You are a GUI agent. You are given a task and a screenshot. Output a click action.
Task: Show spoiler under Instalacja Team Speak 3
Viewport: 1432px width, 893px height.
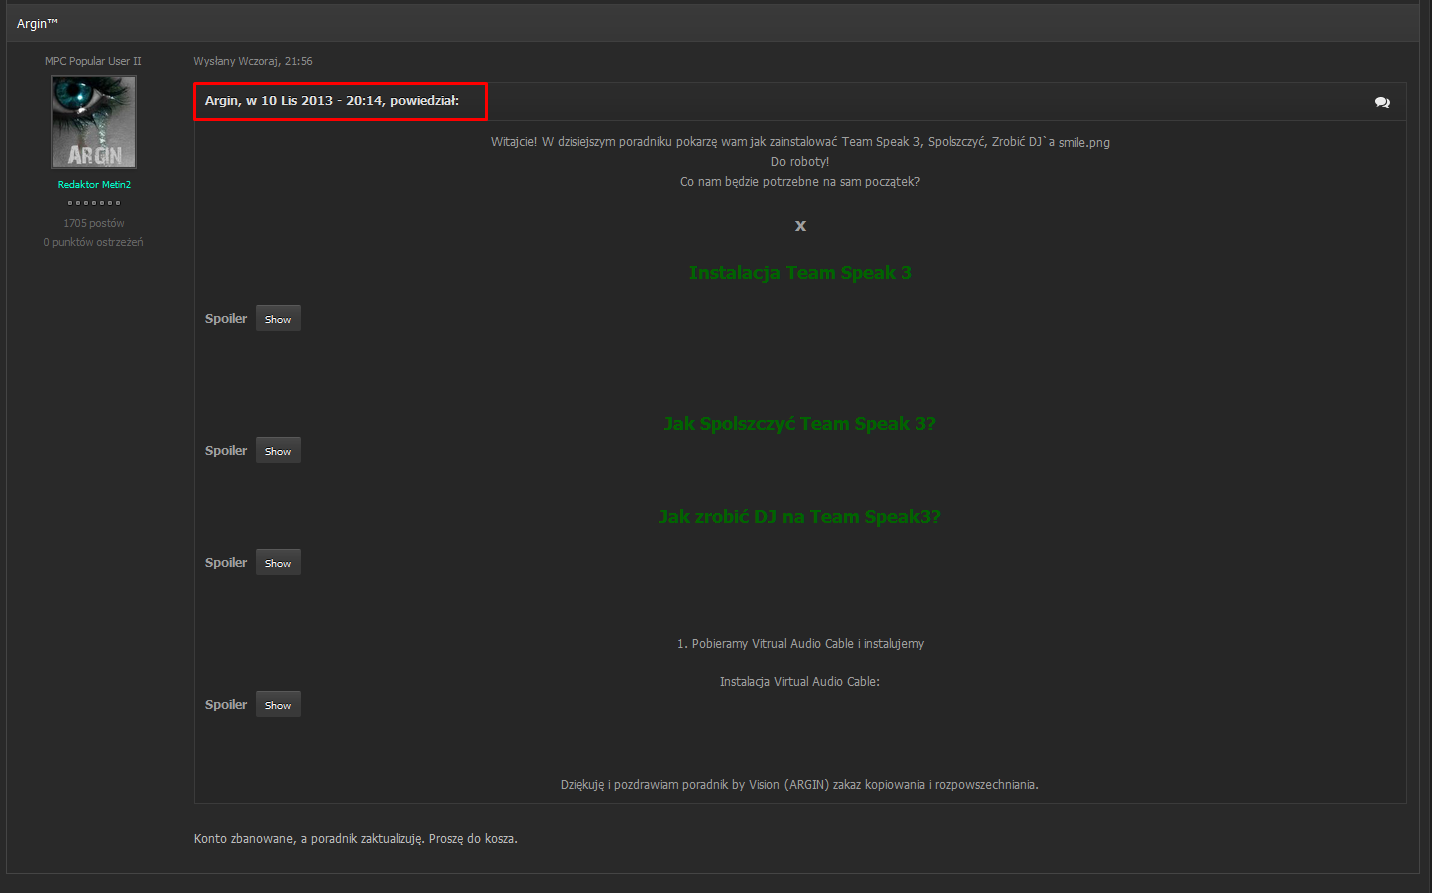[x=278, y=319]
